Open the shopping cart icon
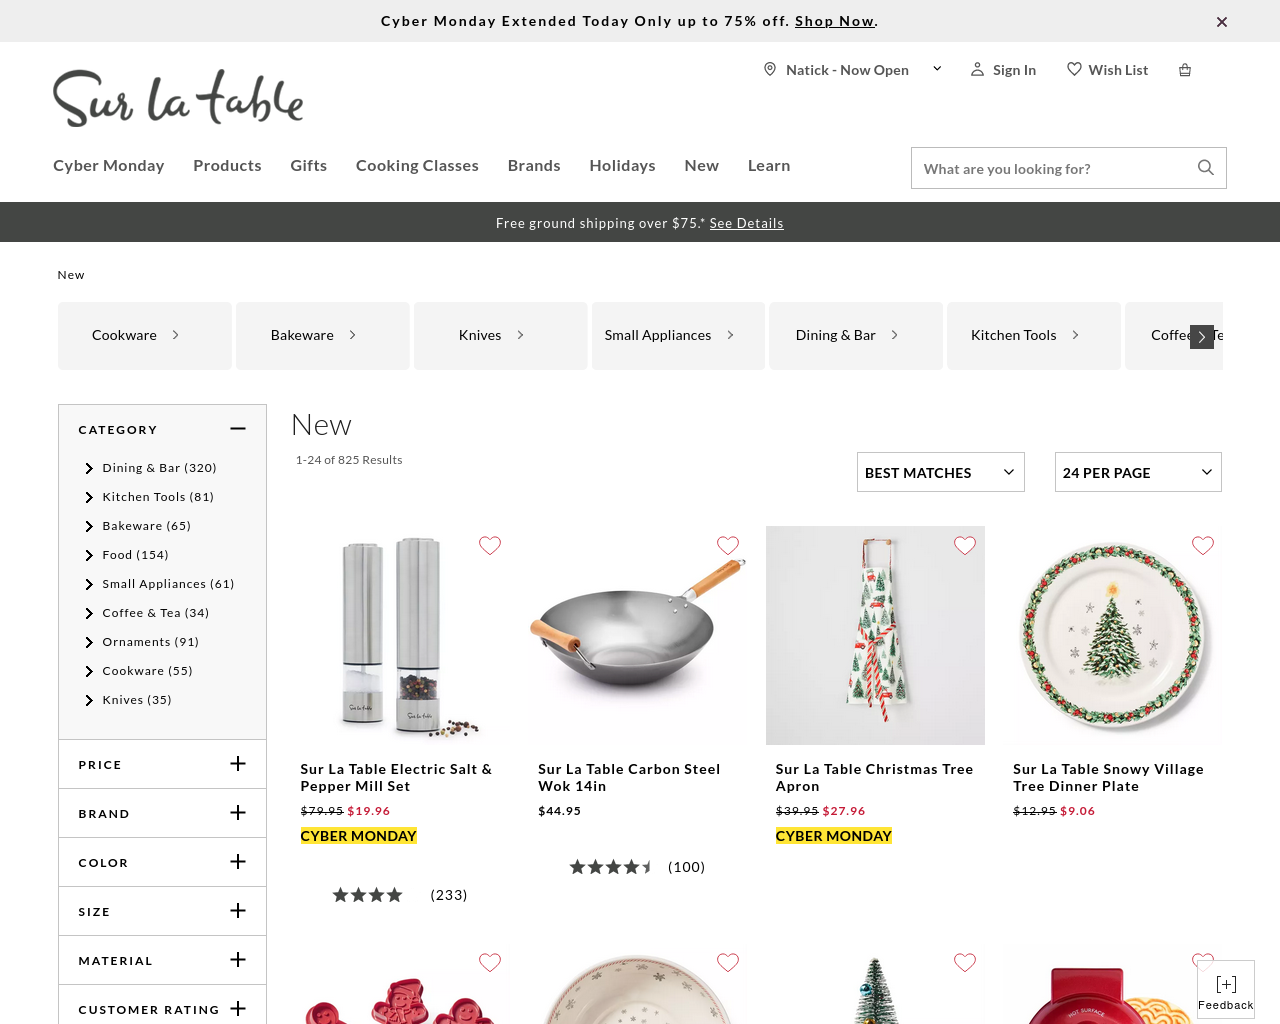1280x1024 pixels. tap(1185, 70)
